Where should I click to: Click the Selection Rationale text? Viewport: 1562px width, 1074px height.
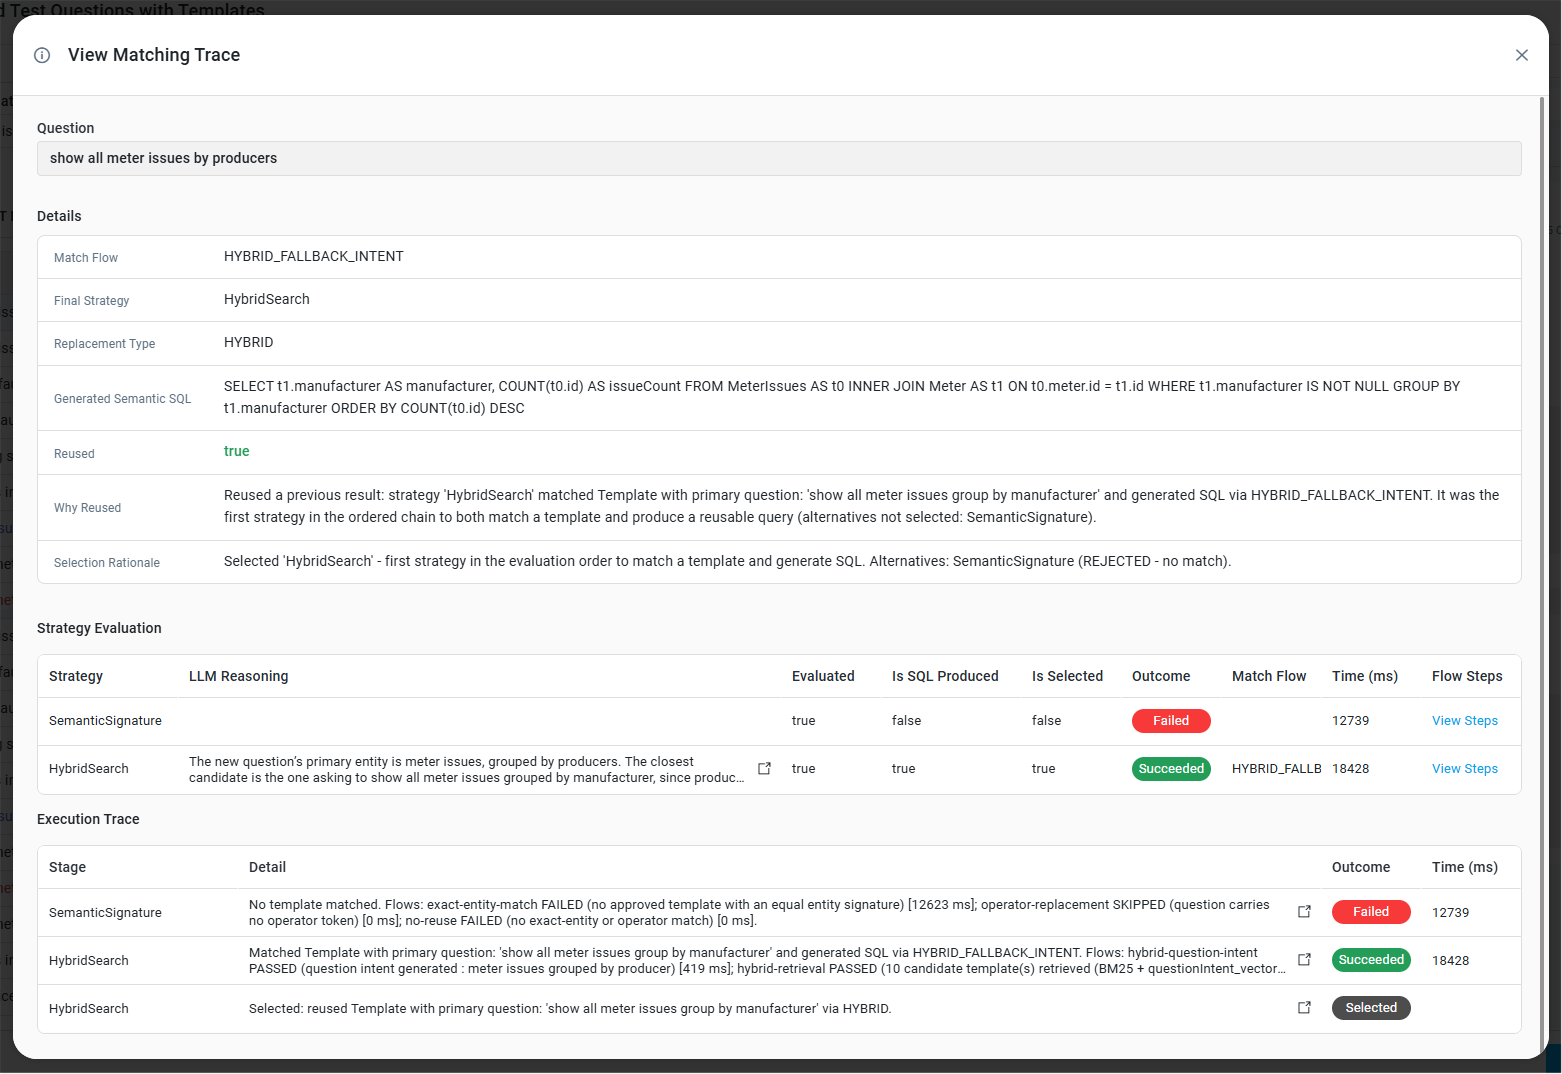point(727,562)
